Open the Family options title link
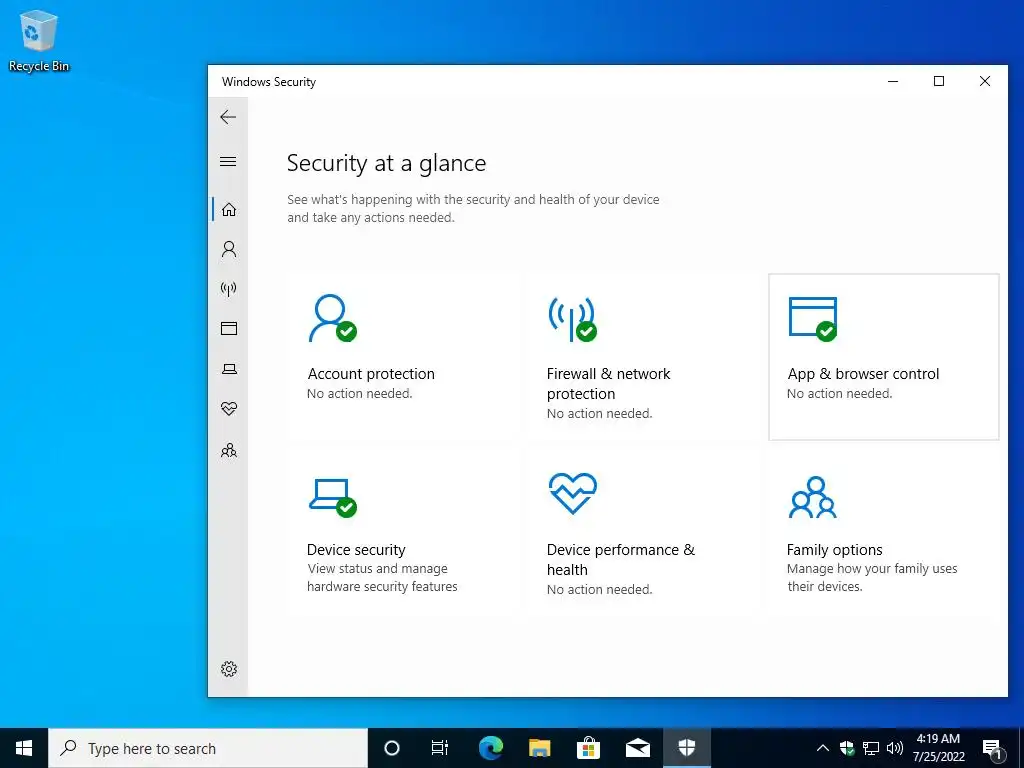Image resolution: width=1024 pixels, height=768 pixels. (834, 549)
